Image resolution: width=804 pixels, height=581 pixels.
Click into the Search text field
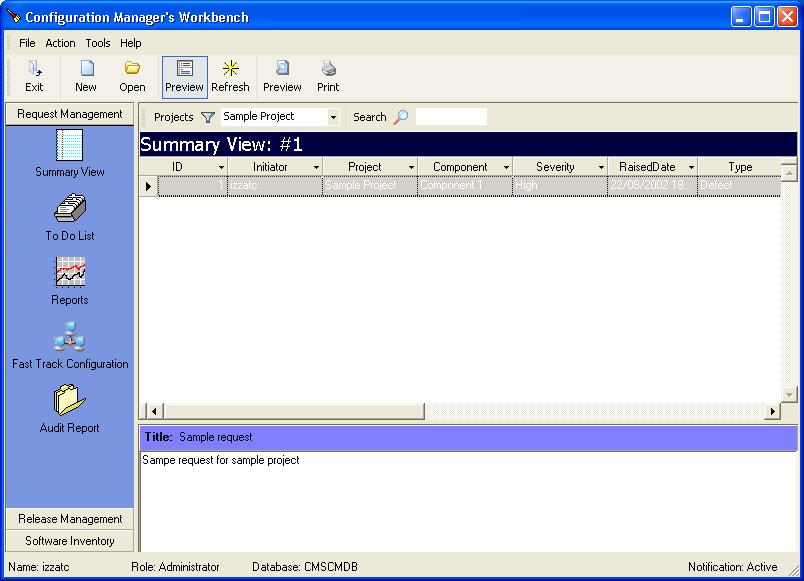pyautogui.click(x=451, y=116)
